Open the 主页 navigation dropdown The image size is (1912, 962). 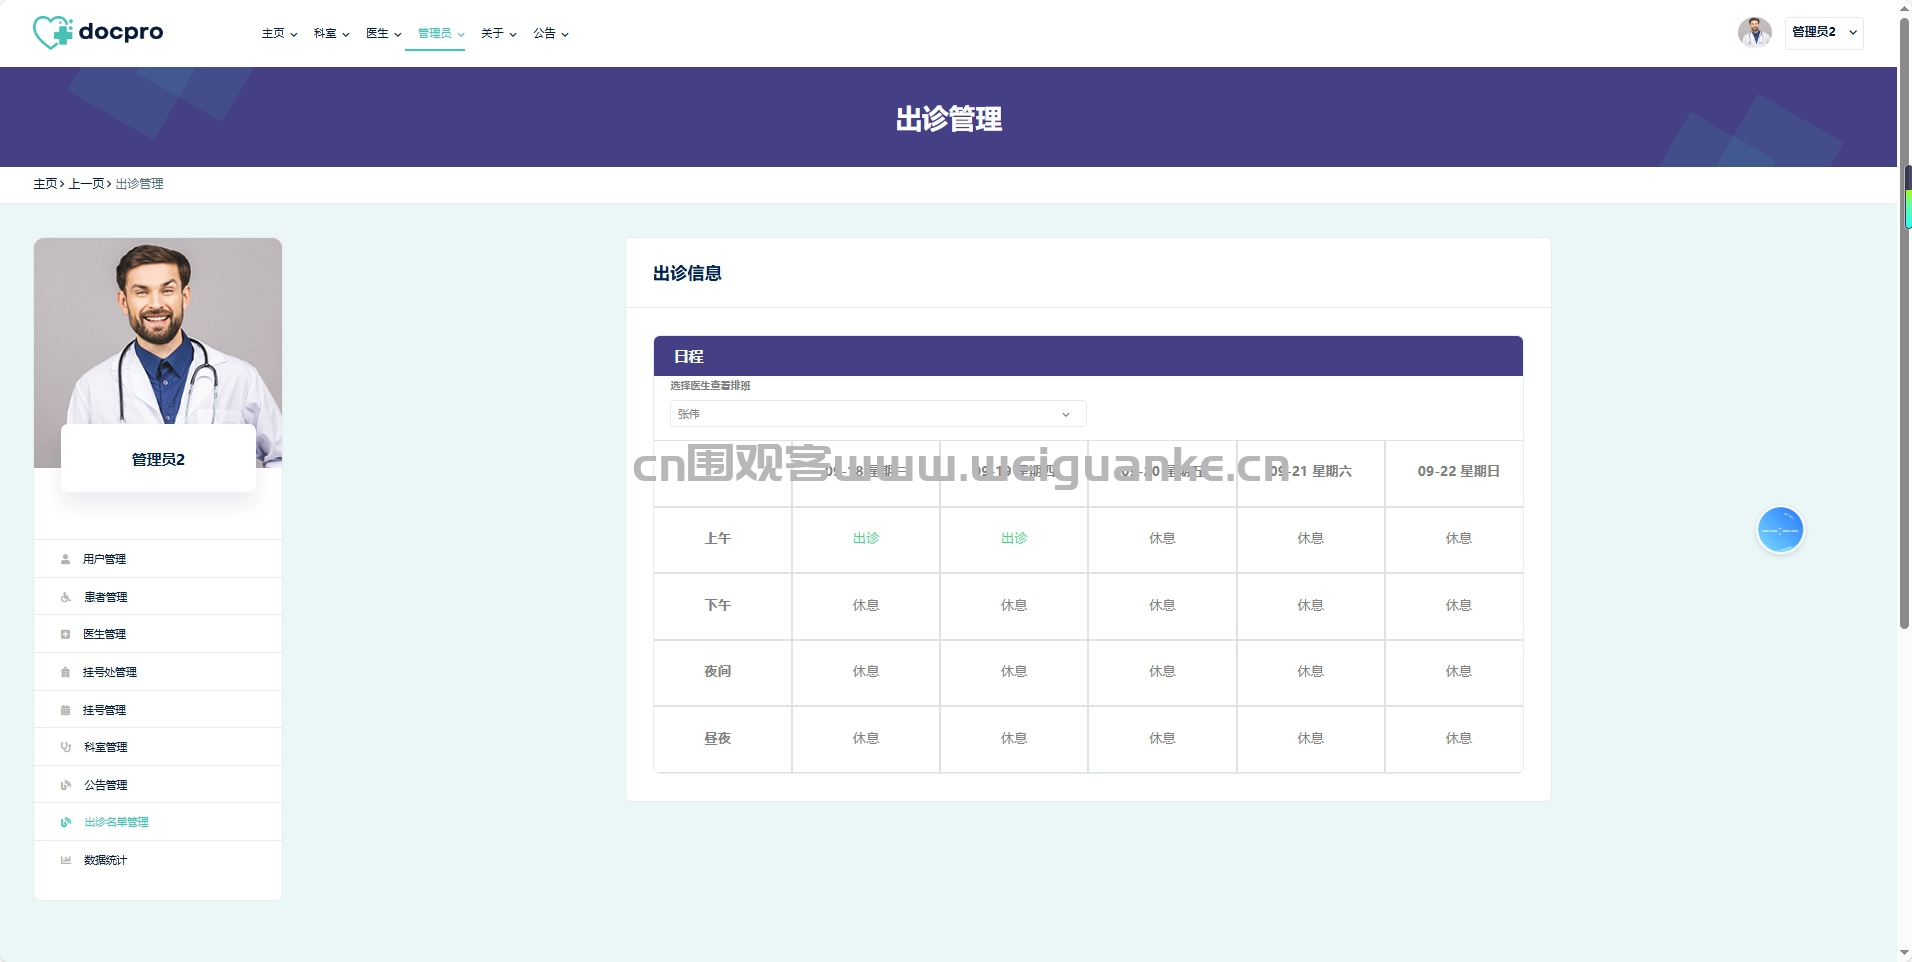[x=279, y=33]
